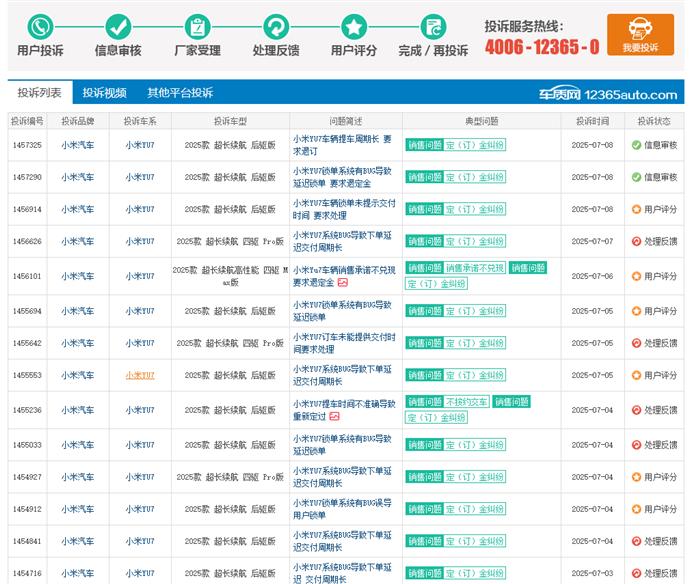Click the 完成/再投诉 document step icon
This screenshot has width=700, height=584.
click(433, 27)
